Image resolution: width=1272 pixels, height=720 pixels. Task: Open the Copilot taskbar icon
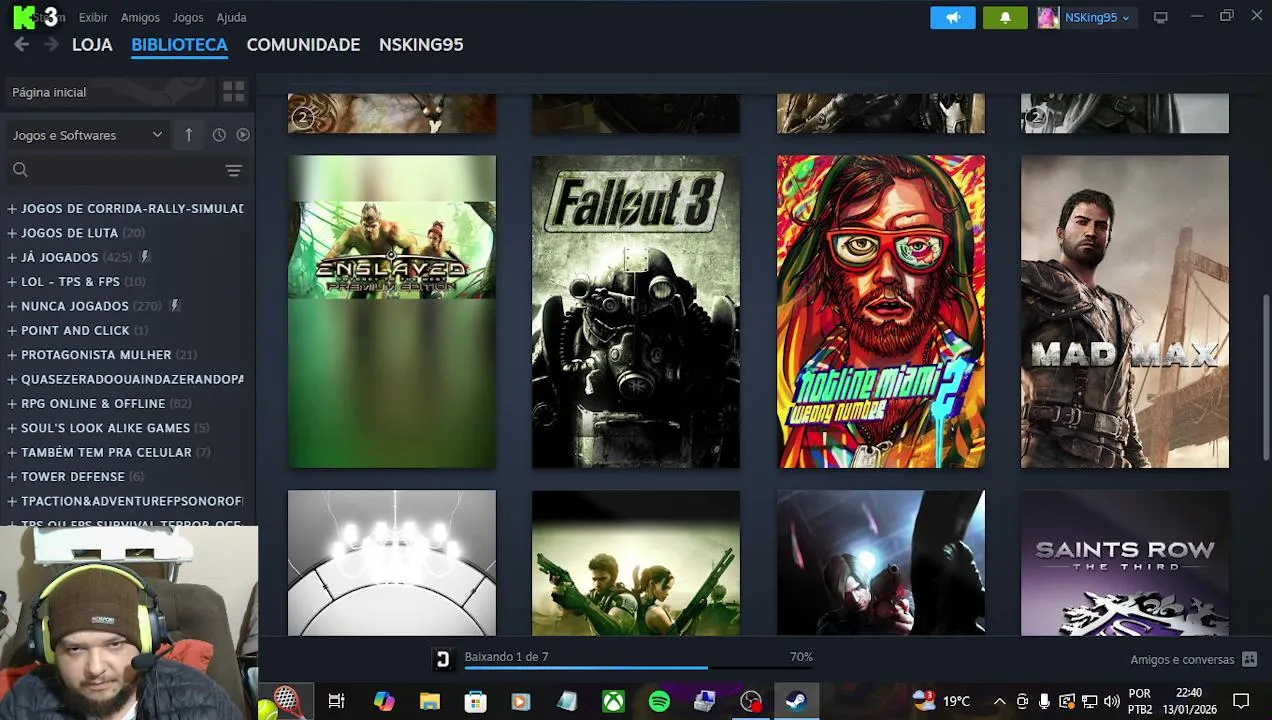[x=384, y=701]
